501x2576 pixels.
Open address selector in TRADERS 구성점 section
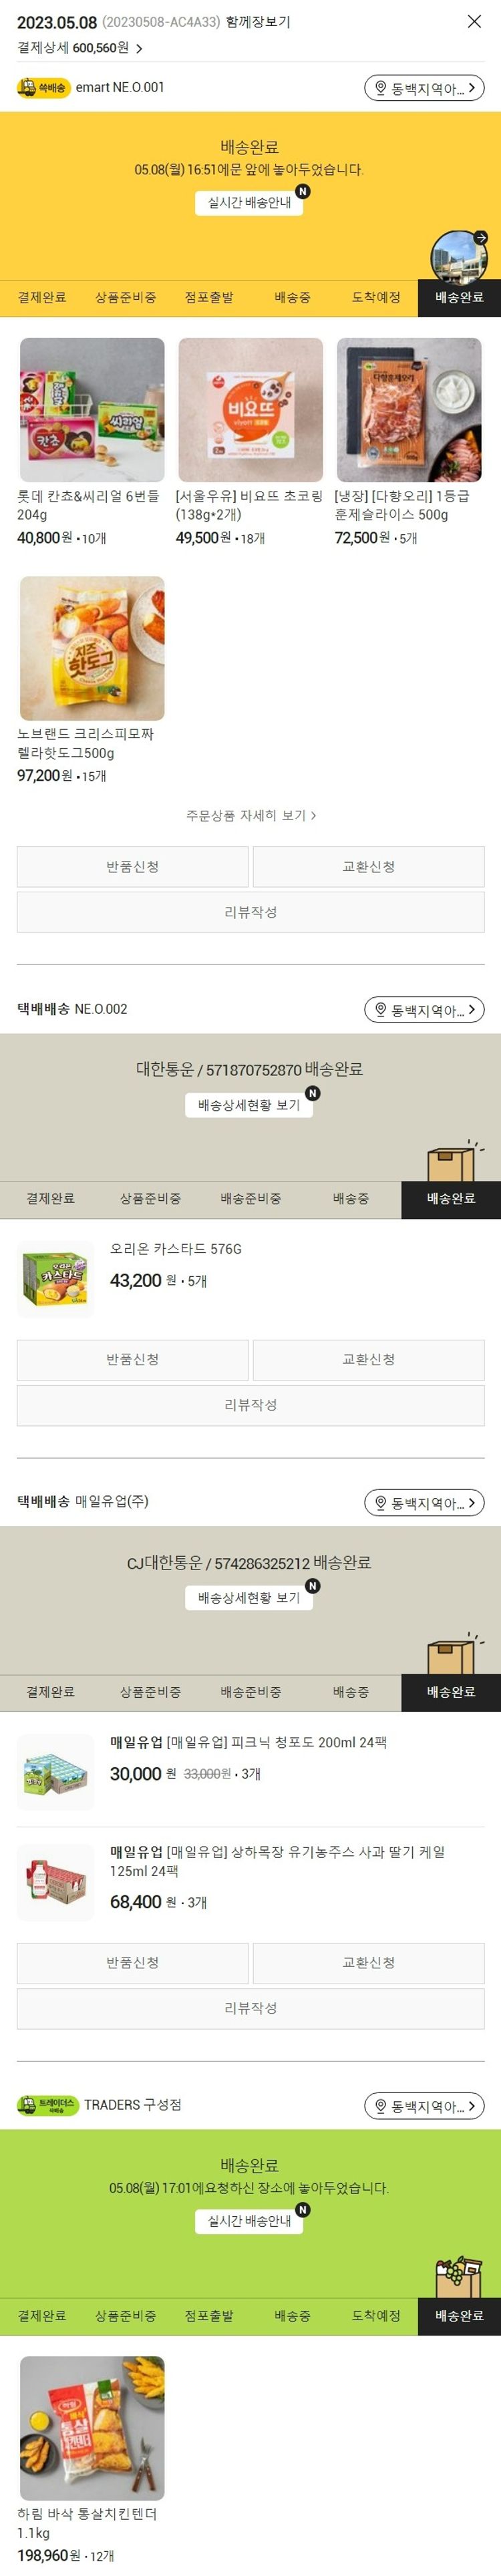[x=424, y=2105]
